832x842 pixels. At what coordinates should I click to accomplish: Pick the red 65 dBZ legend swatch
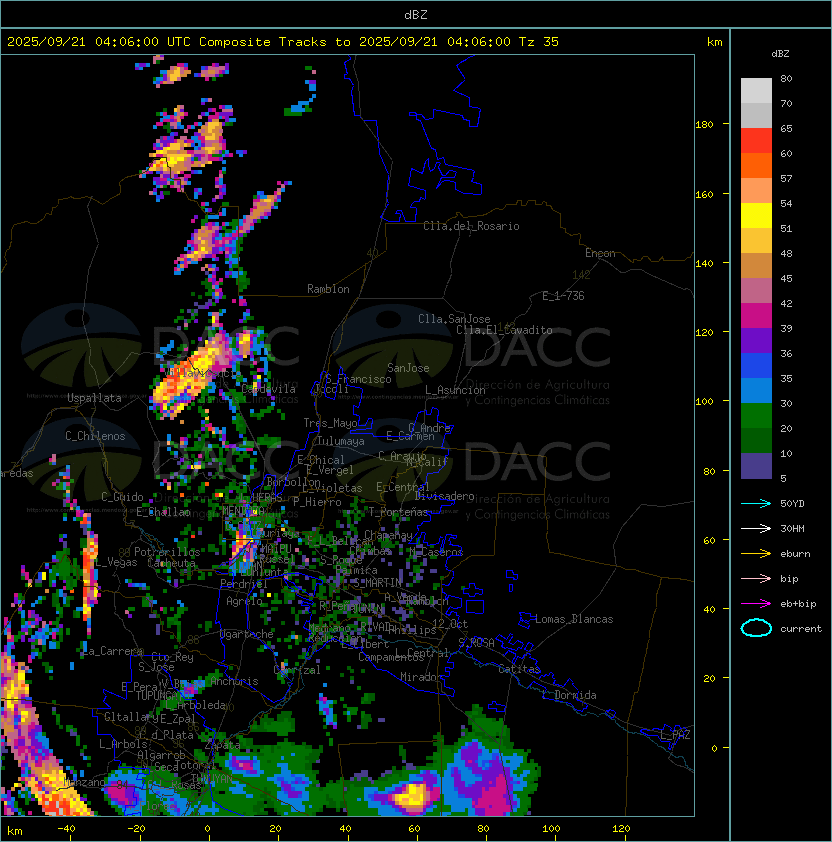coord(756,141)
